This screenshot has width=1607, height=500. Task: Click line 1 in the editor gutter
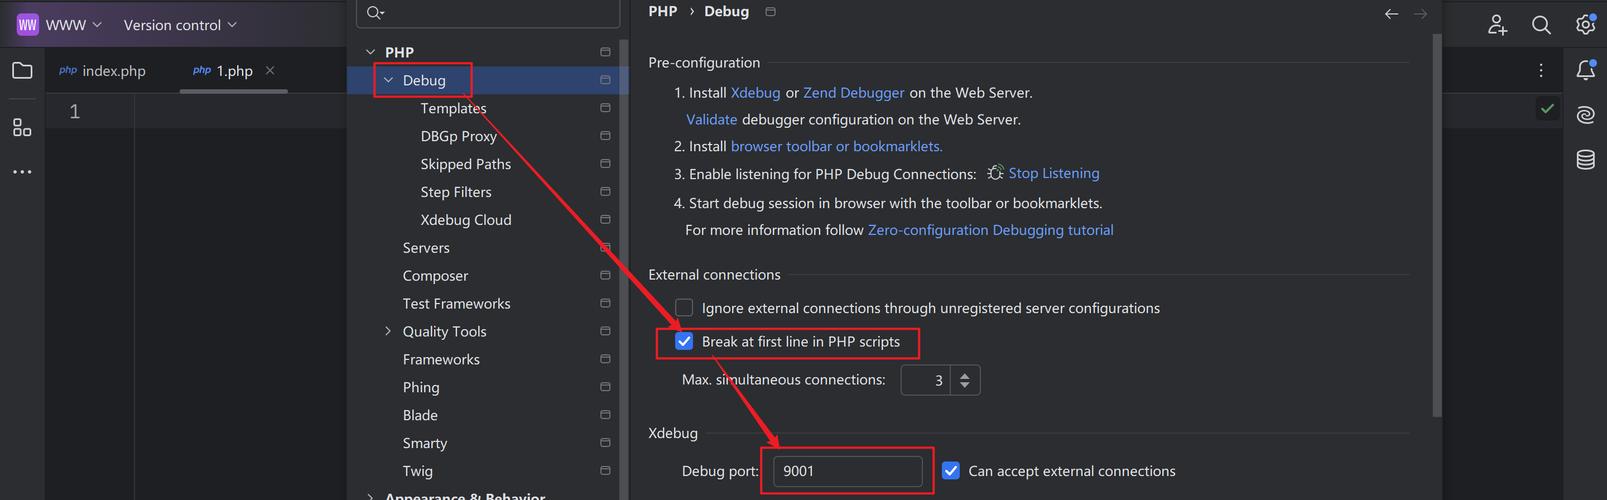[74, 111]
